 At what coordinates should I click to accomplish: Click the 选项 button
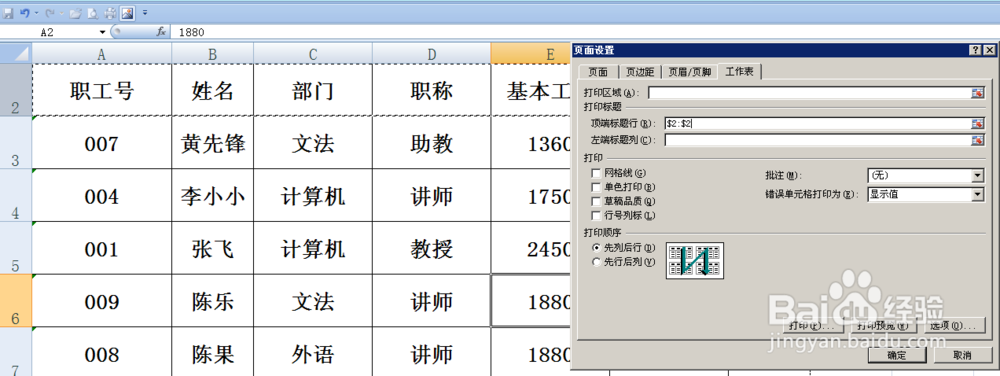click(955, 326)
